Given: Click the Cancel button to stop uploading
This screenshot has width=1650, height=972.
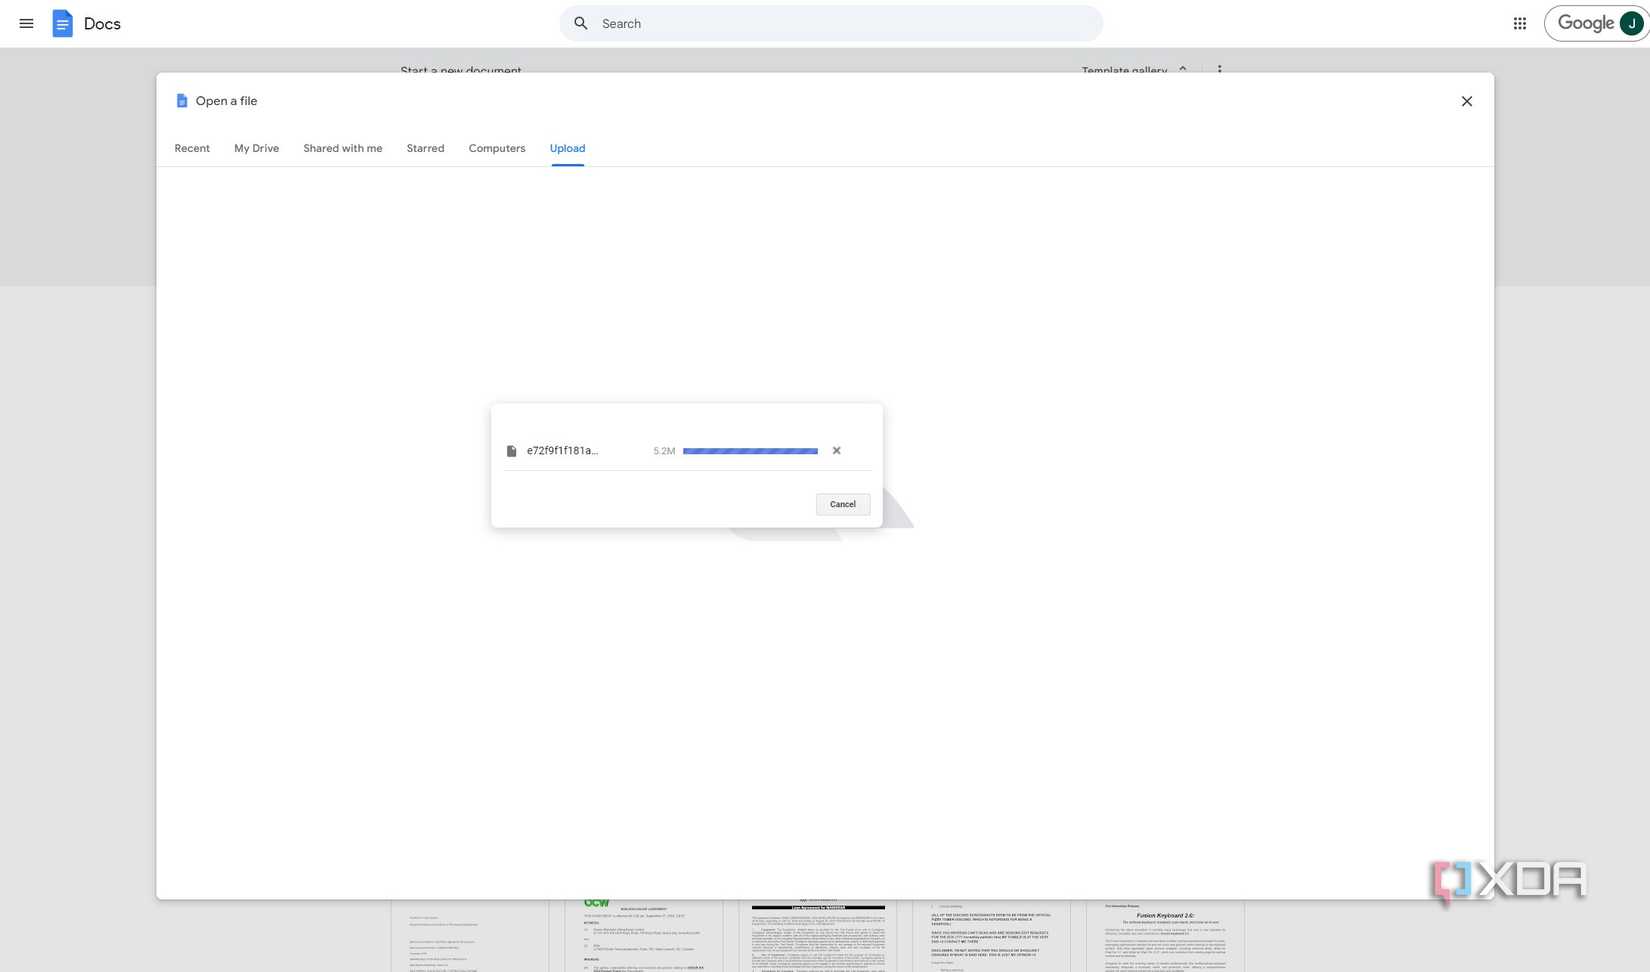Looking at the screenshot, I should pos(842,504).
